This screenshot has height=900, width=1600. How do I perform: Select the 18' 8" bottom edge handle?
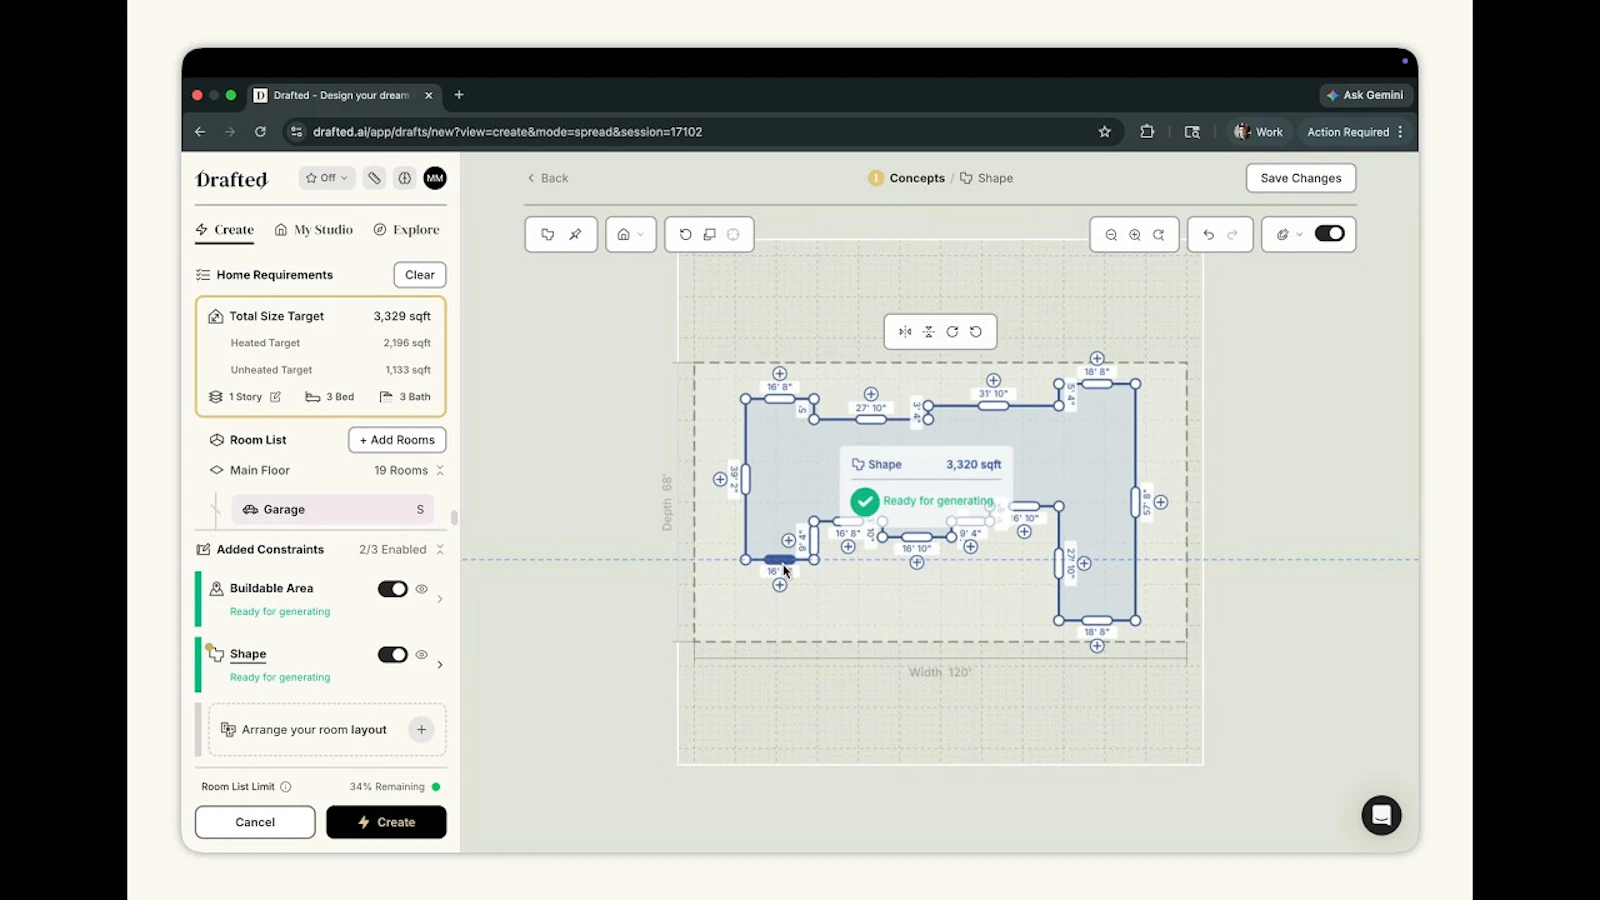(x=1097, y=621)
